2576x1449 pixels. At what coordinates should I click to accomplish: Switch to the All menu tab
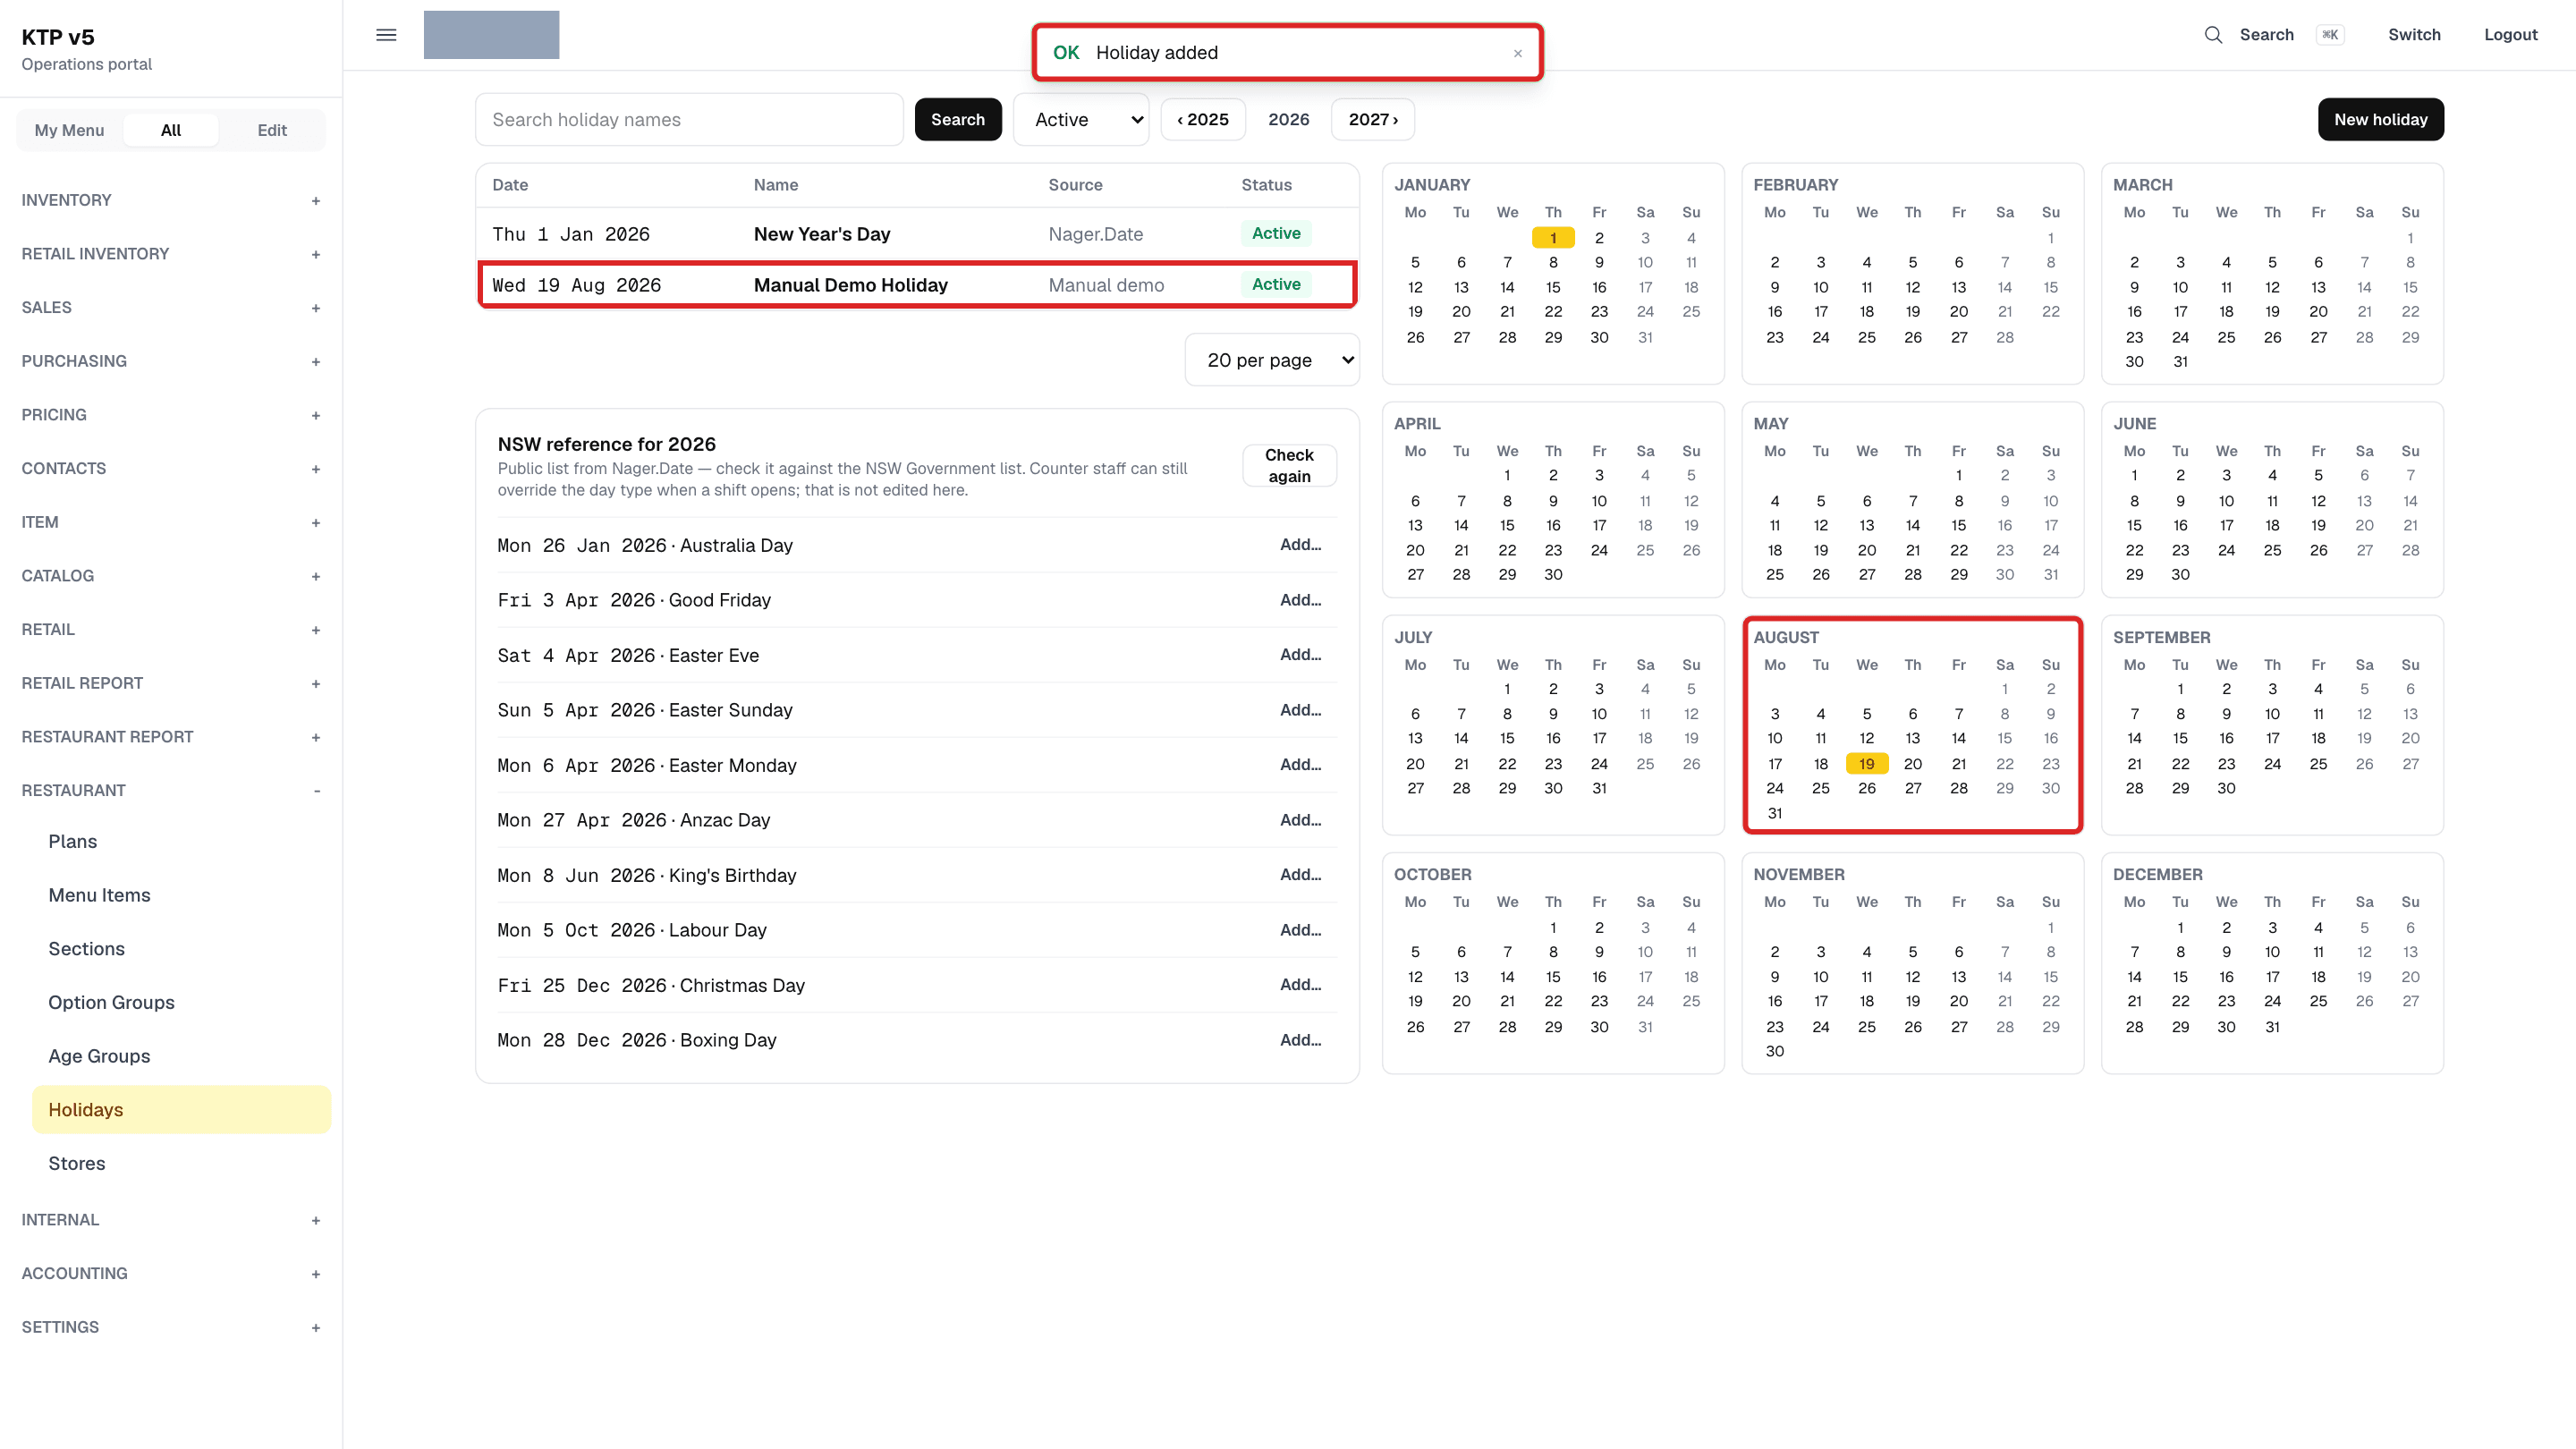pyautogui.click(x=171, y=130)
